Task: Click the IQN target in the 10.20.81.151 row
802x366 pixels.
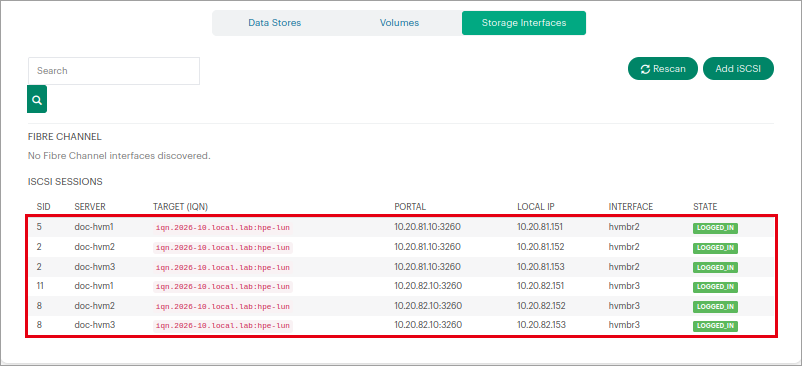Action: 223,228
